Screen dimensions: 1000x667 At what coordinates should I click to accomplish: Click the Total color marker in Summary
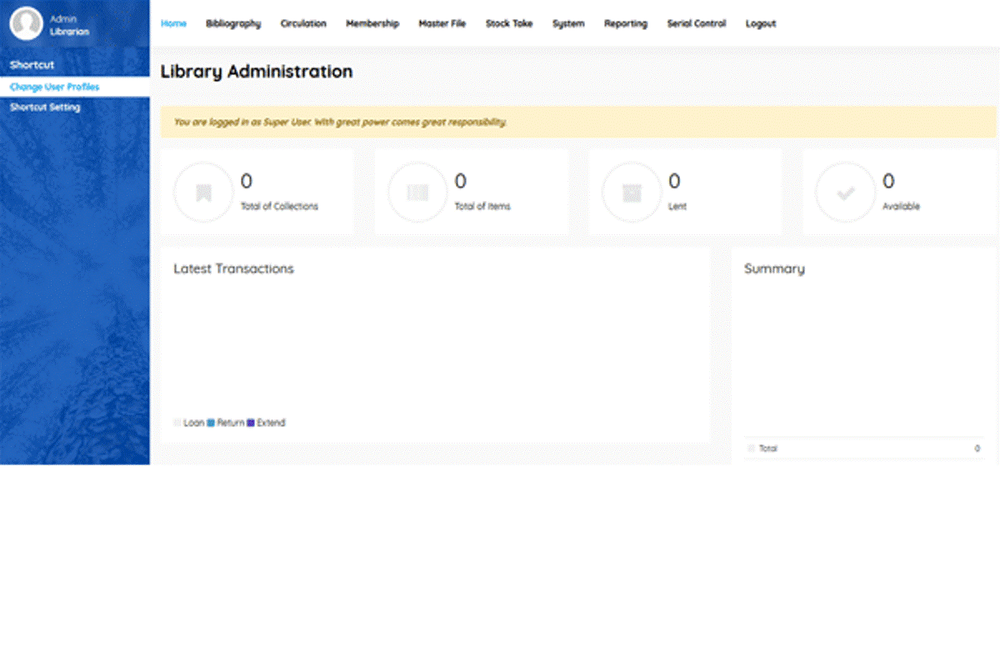pos(751,448)
